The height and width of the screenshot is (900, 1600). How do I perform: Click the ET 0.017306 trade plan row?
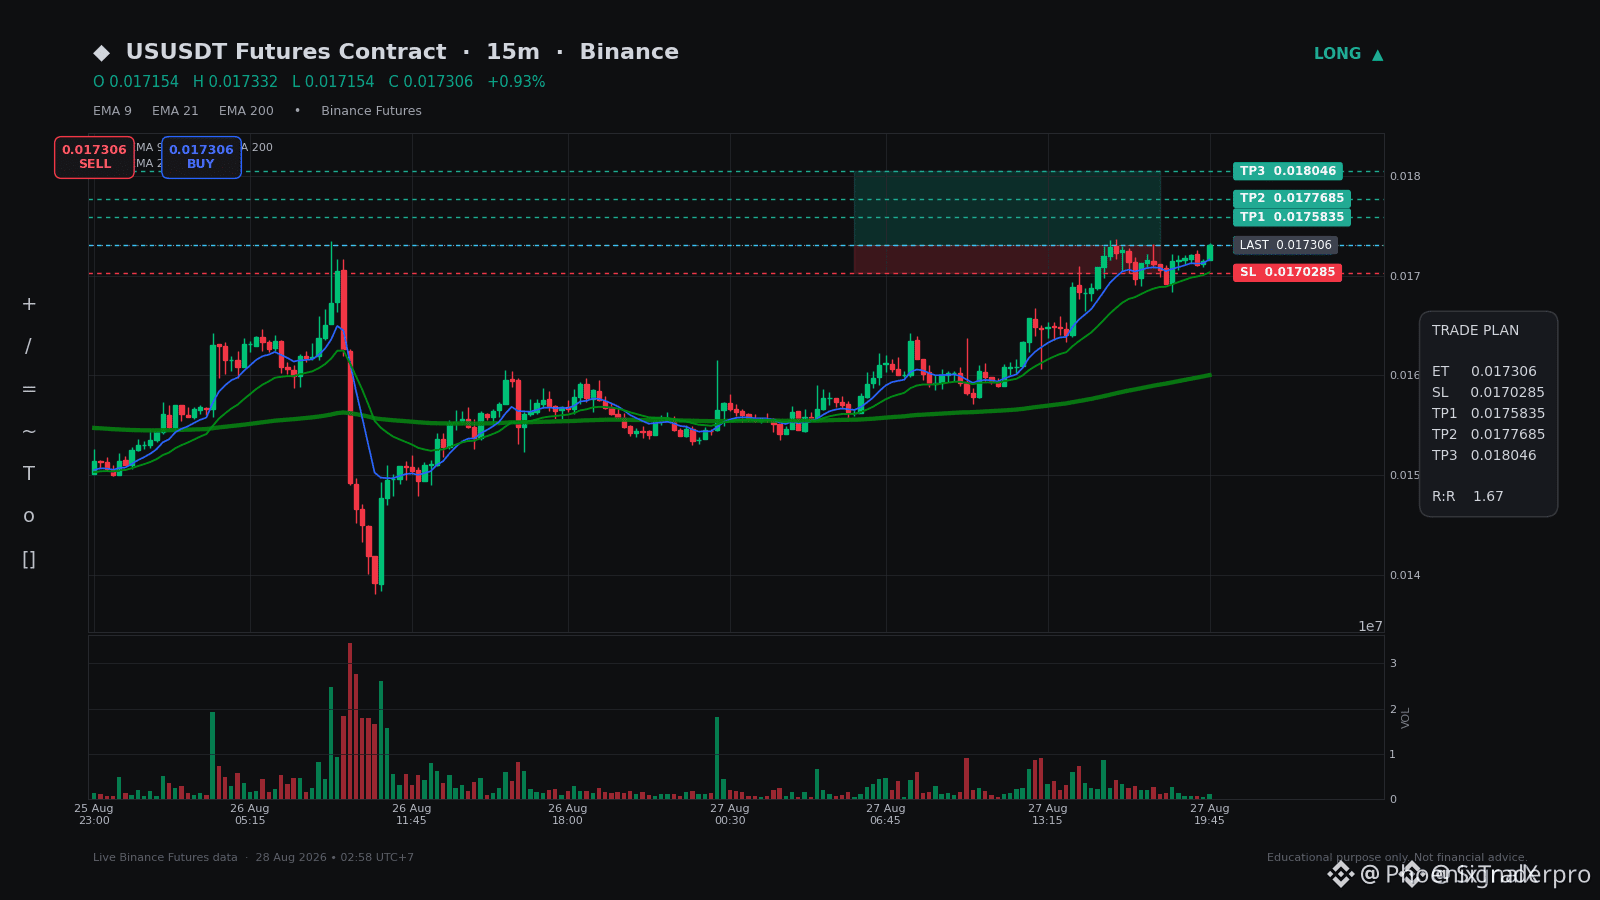[x=1484, y=372]
